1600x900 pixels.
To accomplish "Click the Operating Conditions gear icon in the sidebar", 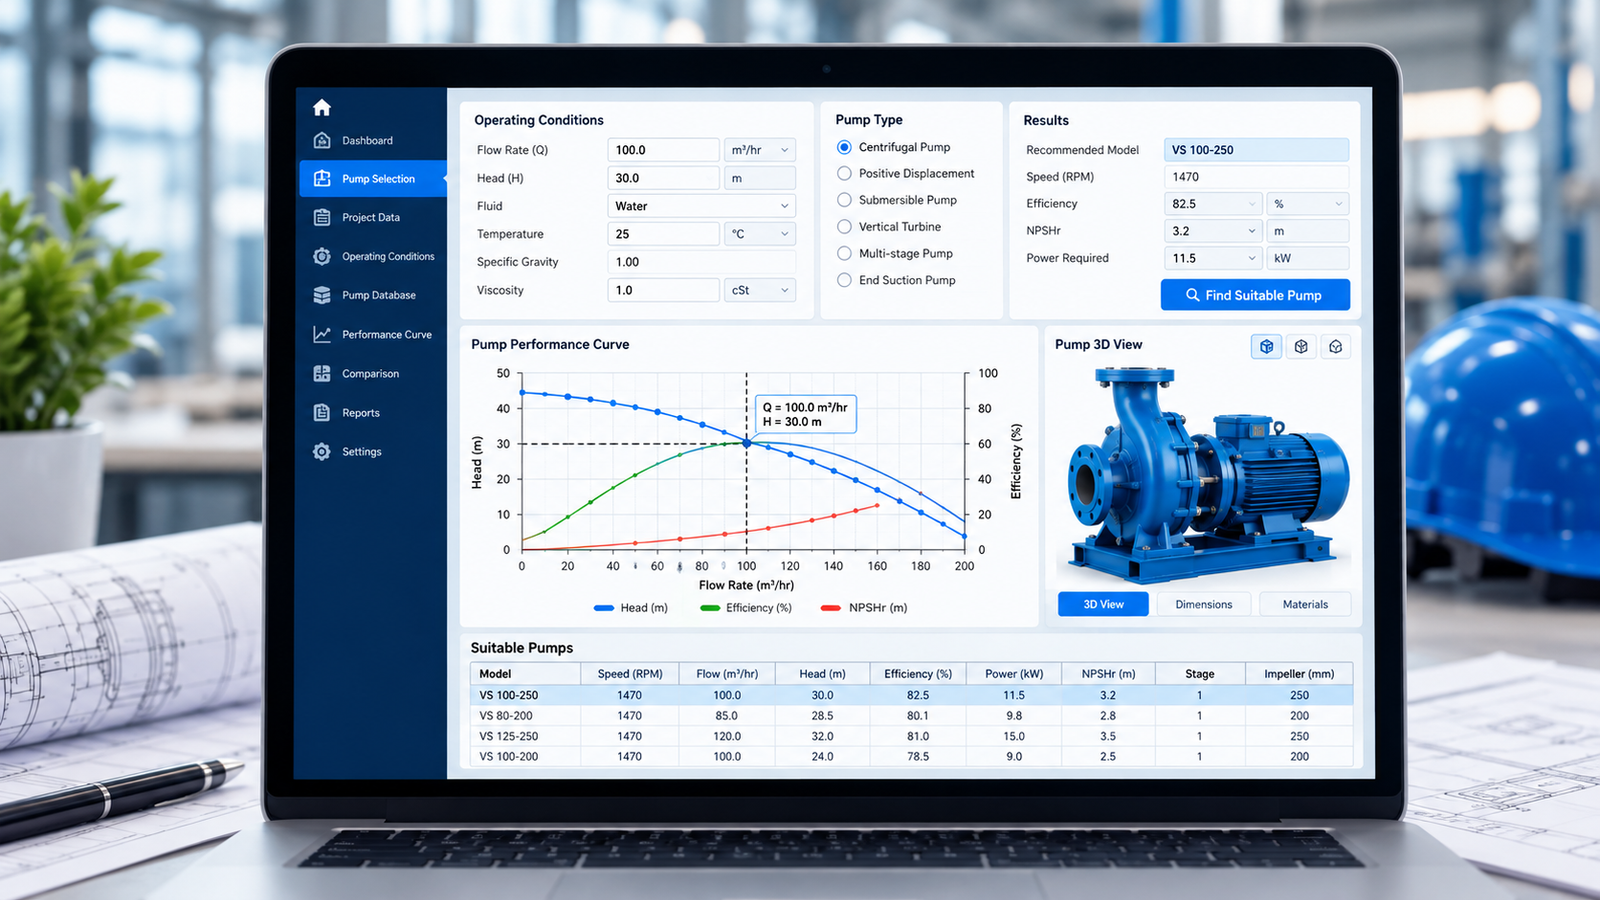I will [322, 256].
